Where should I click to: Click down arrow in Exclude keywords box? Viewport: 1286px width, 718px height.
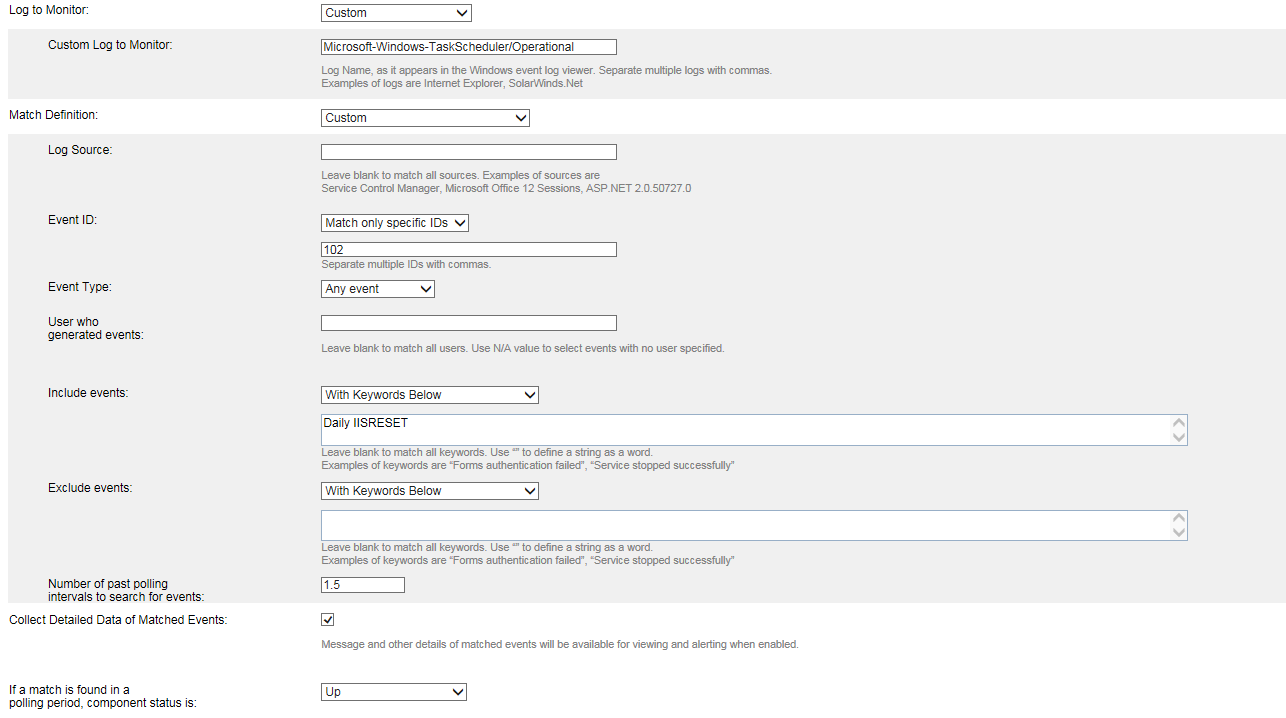1179,533
